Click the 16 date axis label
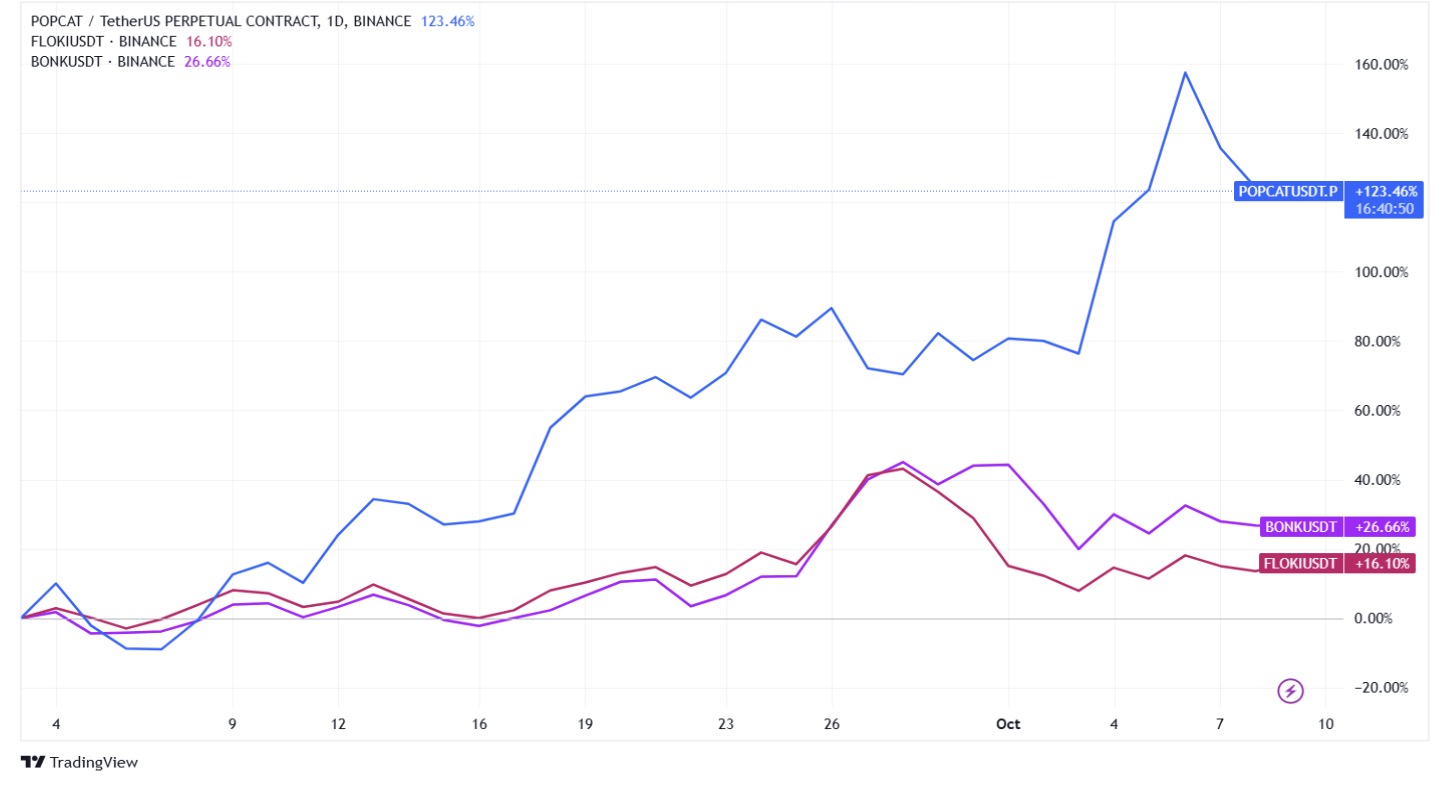This screenshot has height=792, width=1450. [x=479, y=724]
